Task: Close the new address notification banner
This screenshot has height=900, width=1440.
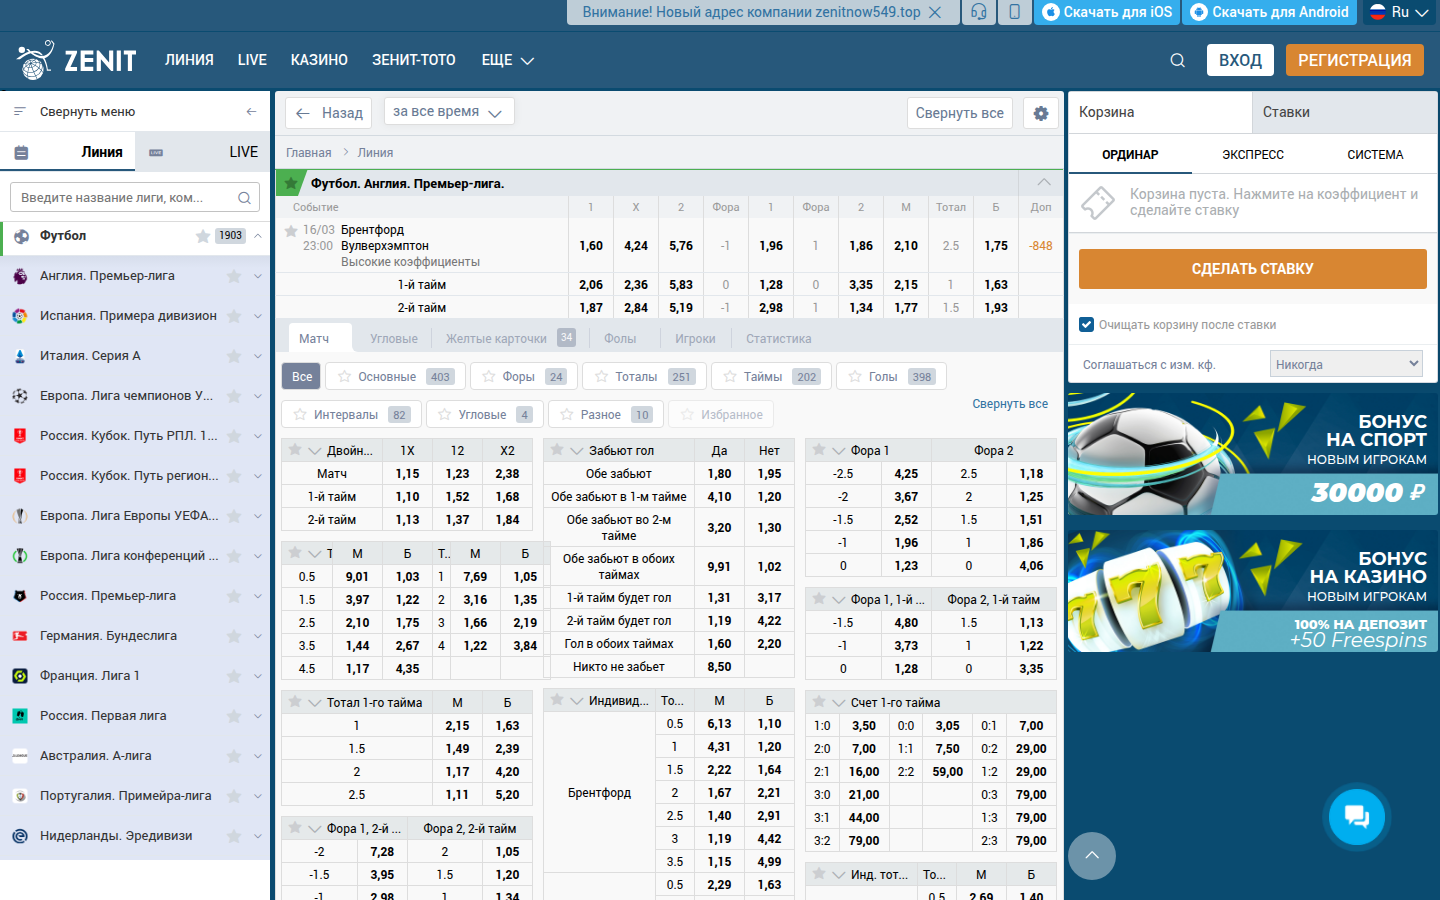Action: pos(935,12)
